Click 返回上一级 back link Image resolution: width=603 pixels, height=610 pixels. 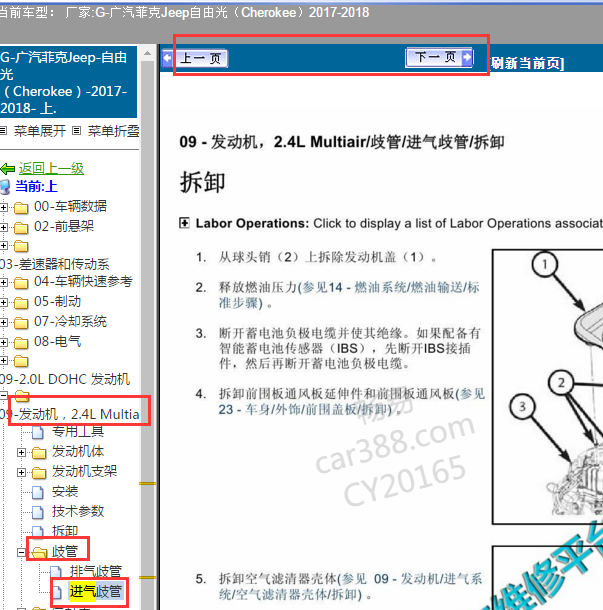coord(51,168)
